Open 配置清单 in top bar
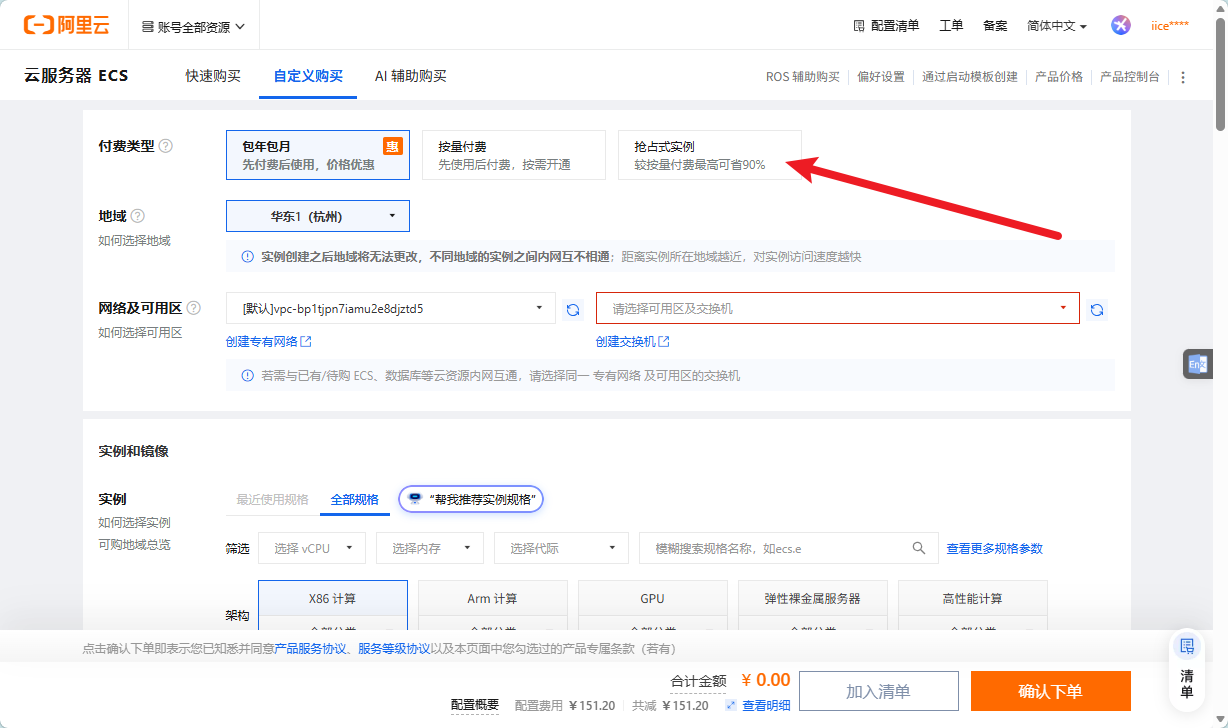This screenshot has width=1228, height=728. point(886,26)
